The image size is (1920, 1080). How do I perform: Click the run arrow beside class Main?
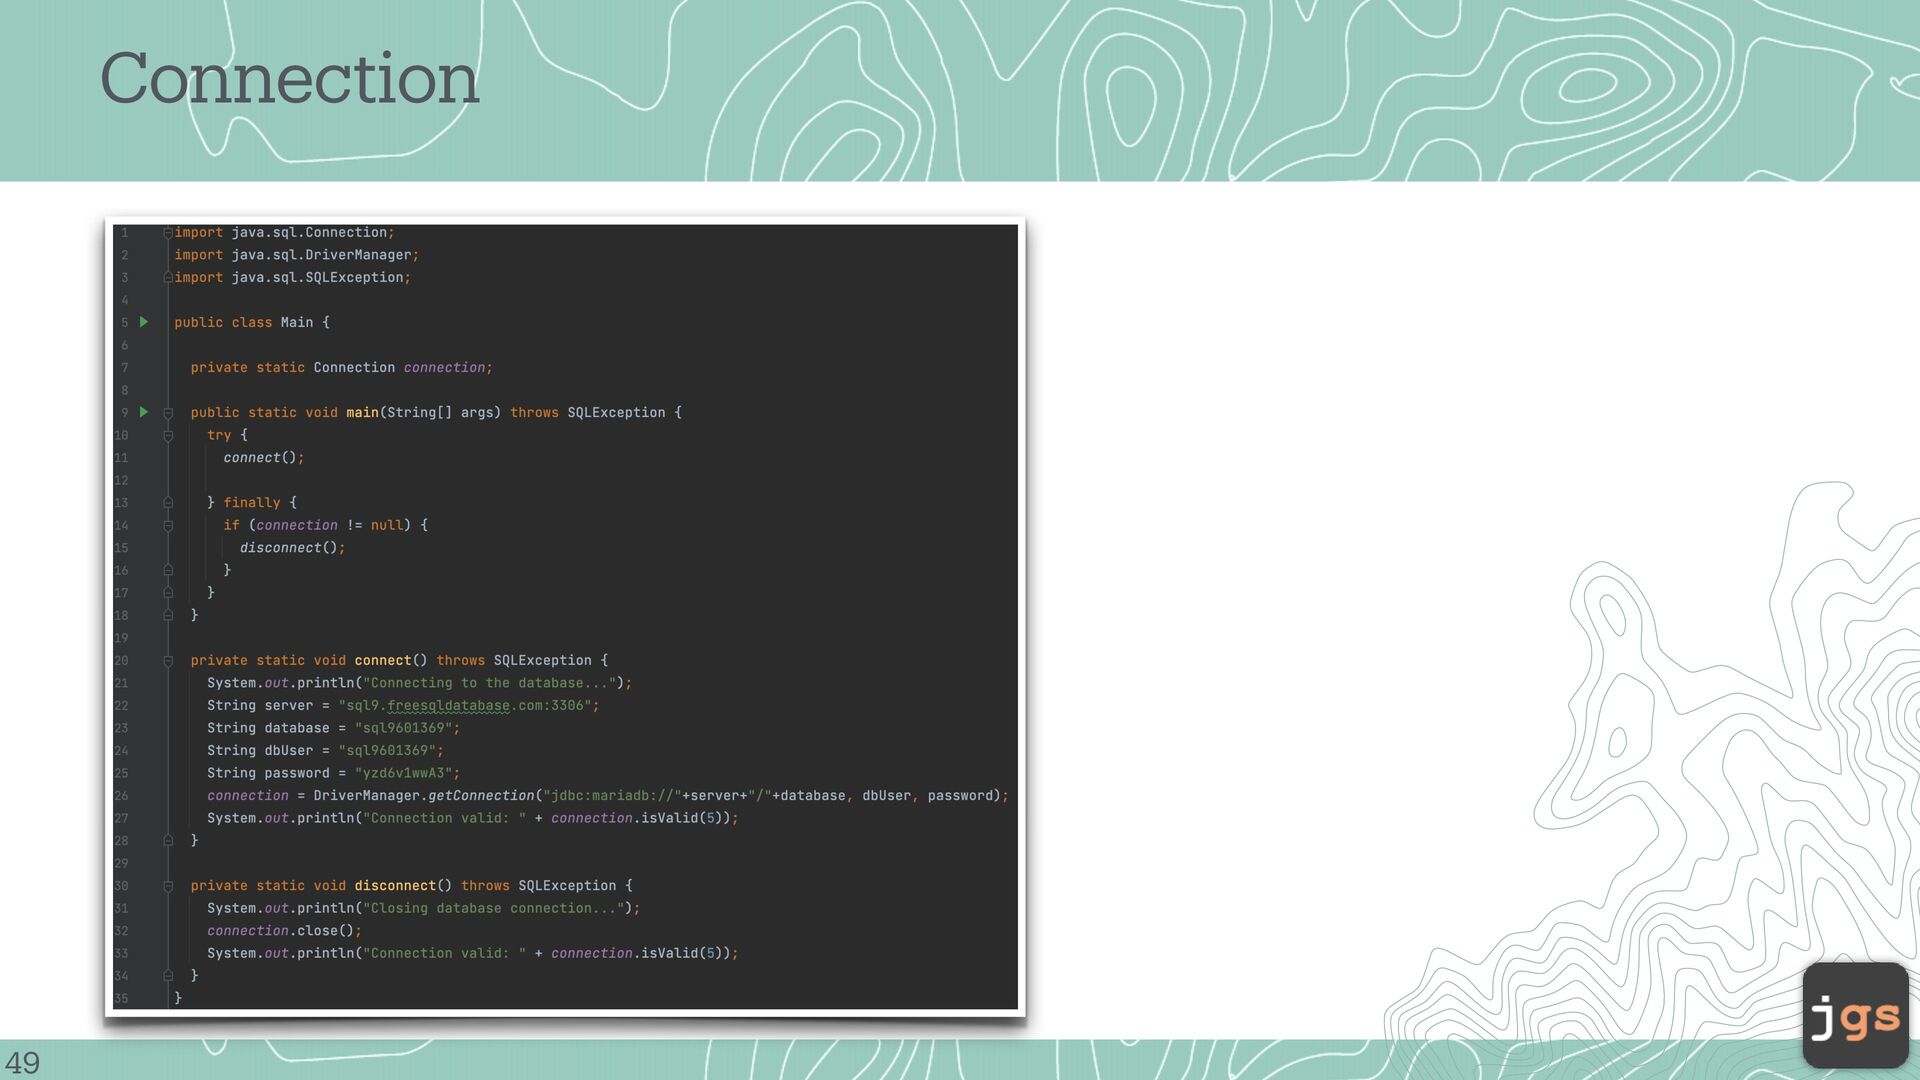(x=144, y=322)
